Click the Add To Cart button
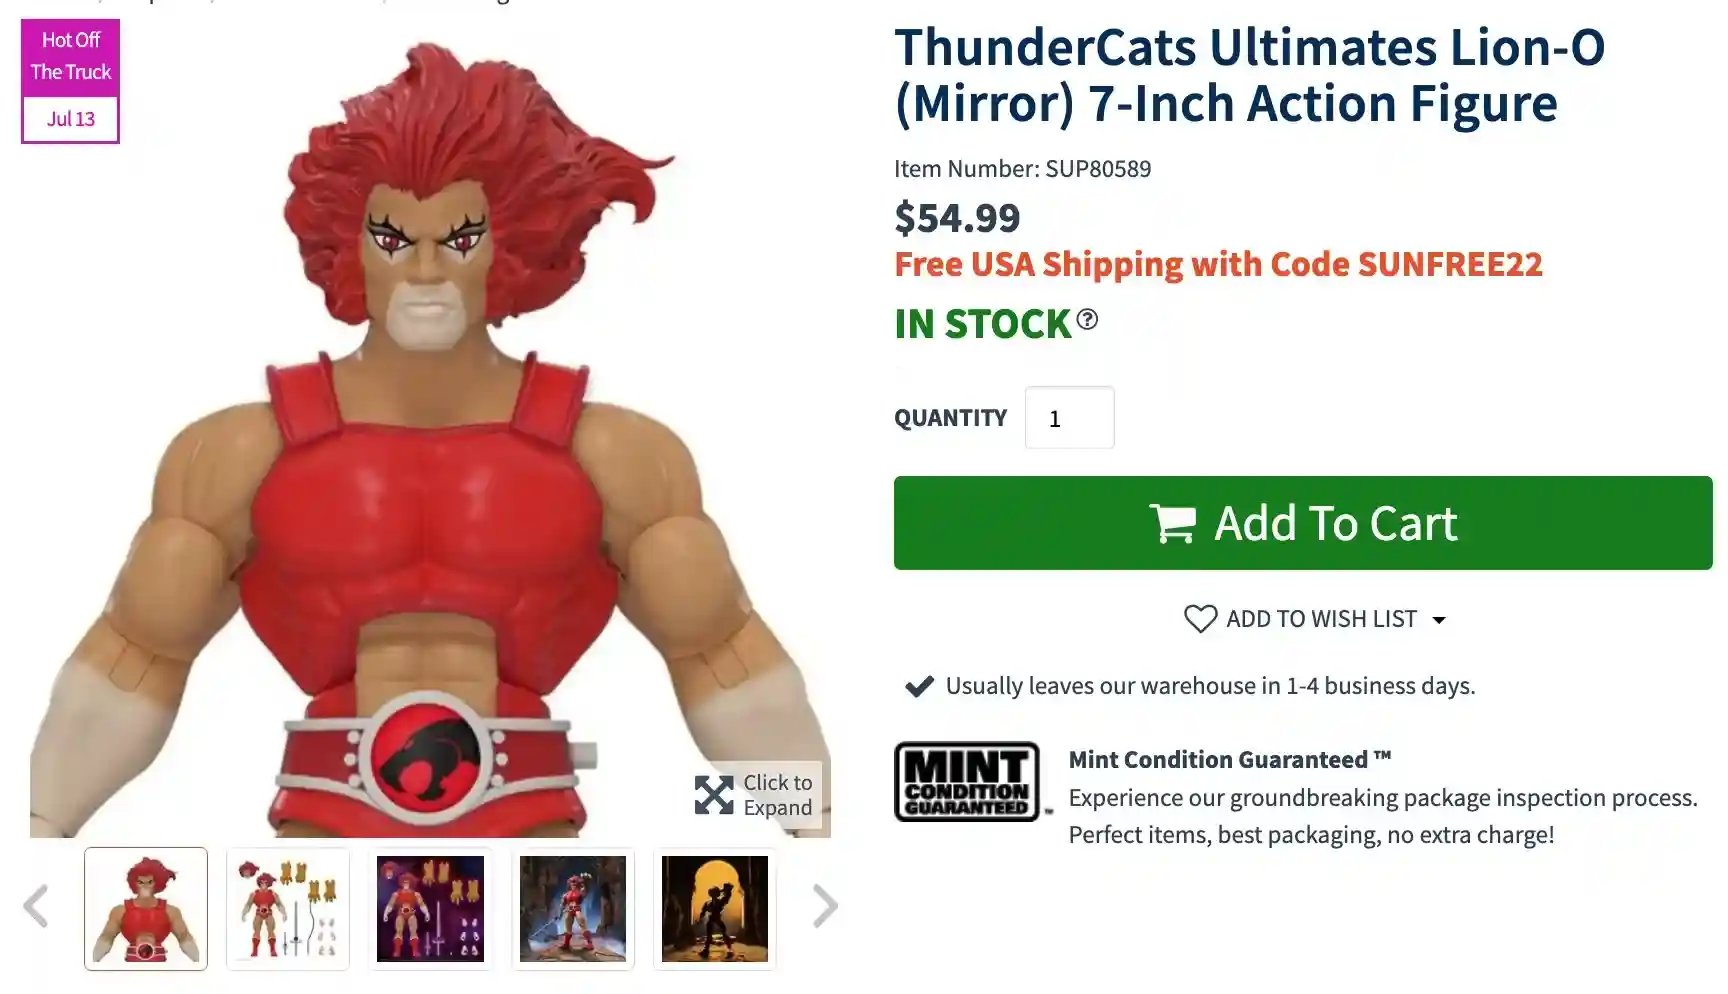The width and height of the screenshot is (1728, 994). coord(1303,523)
